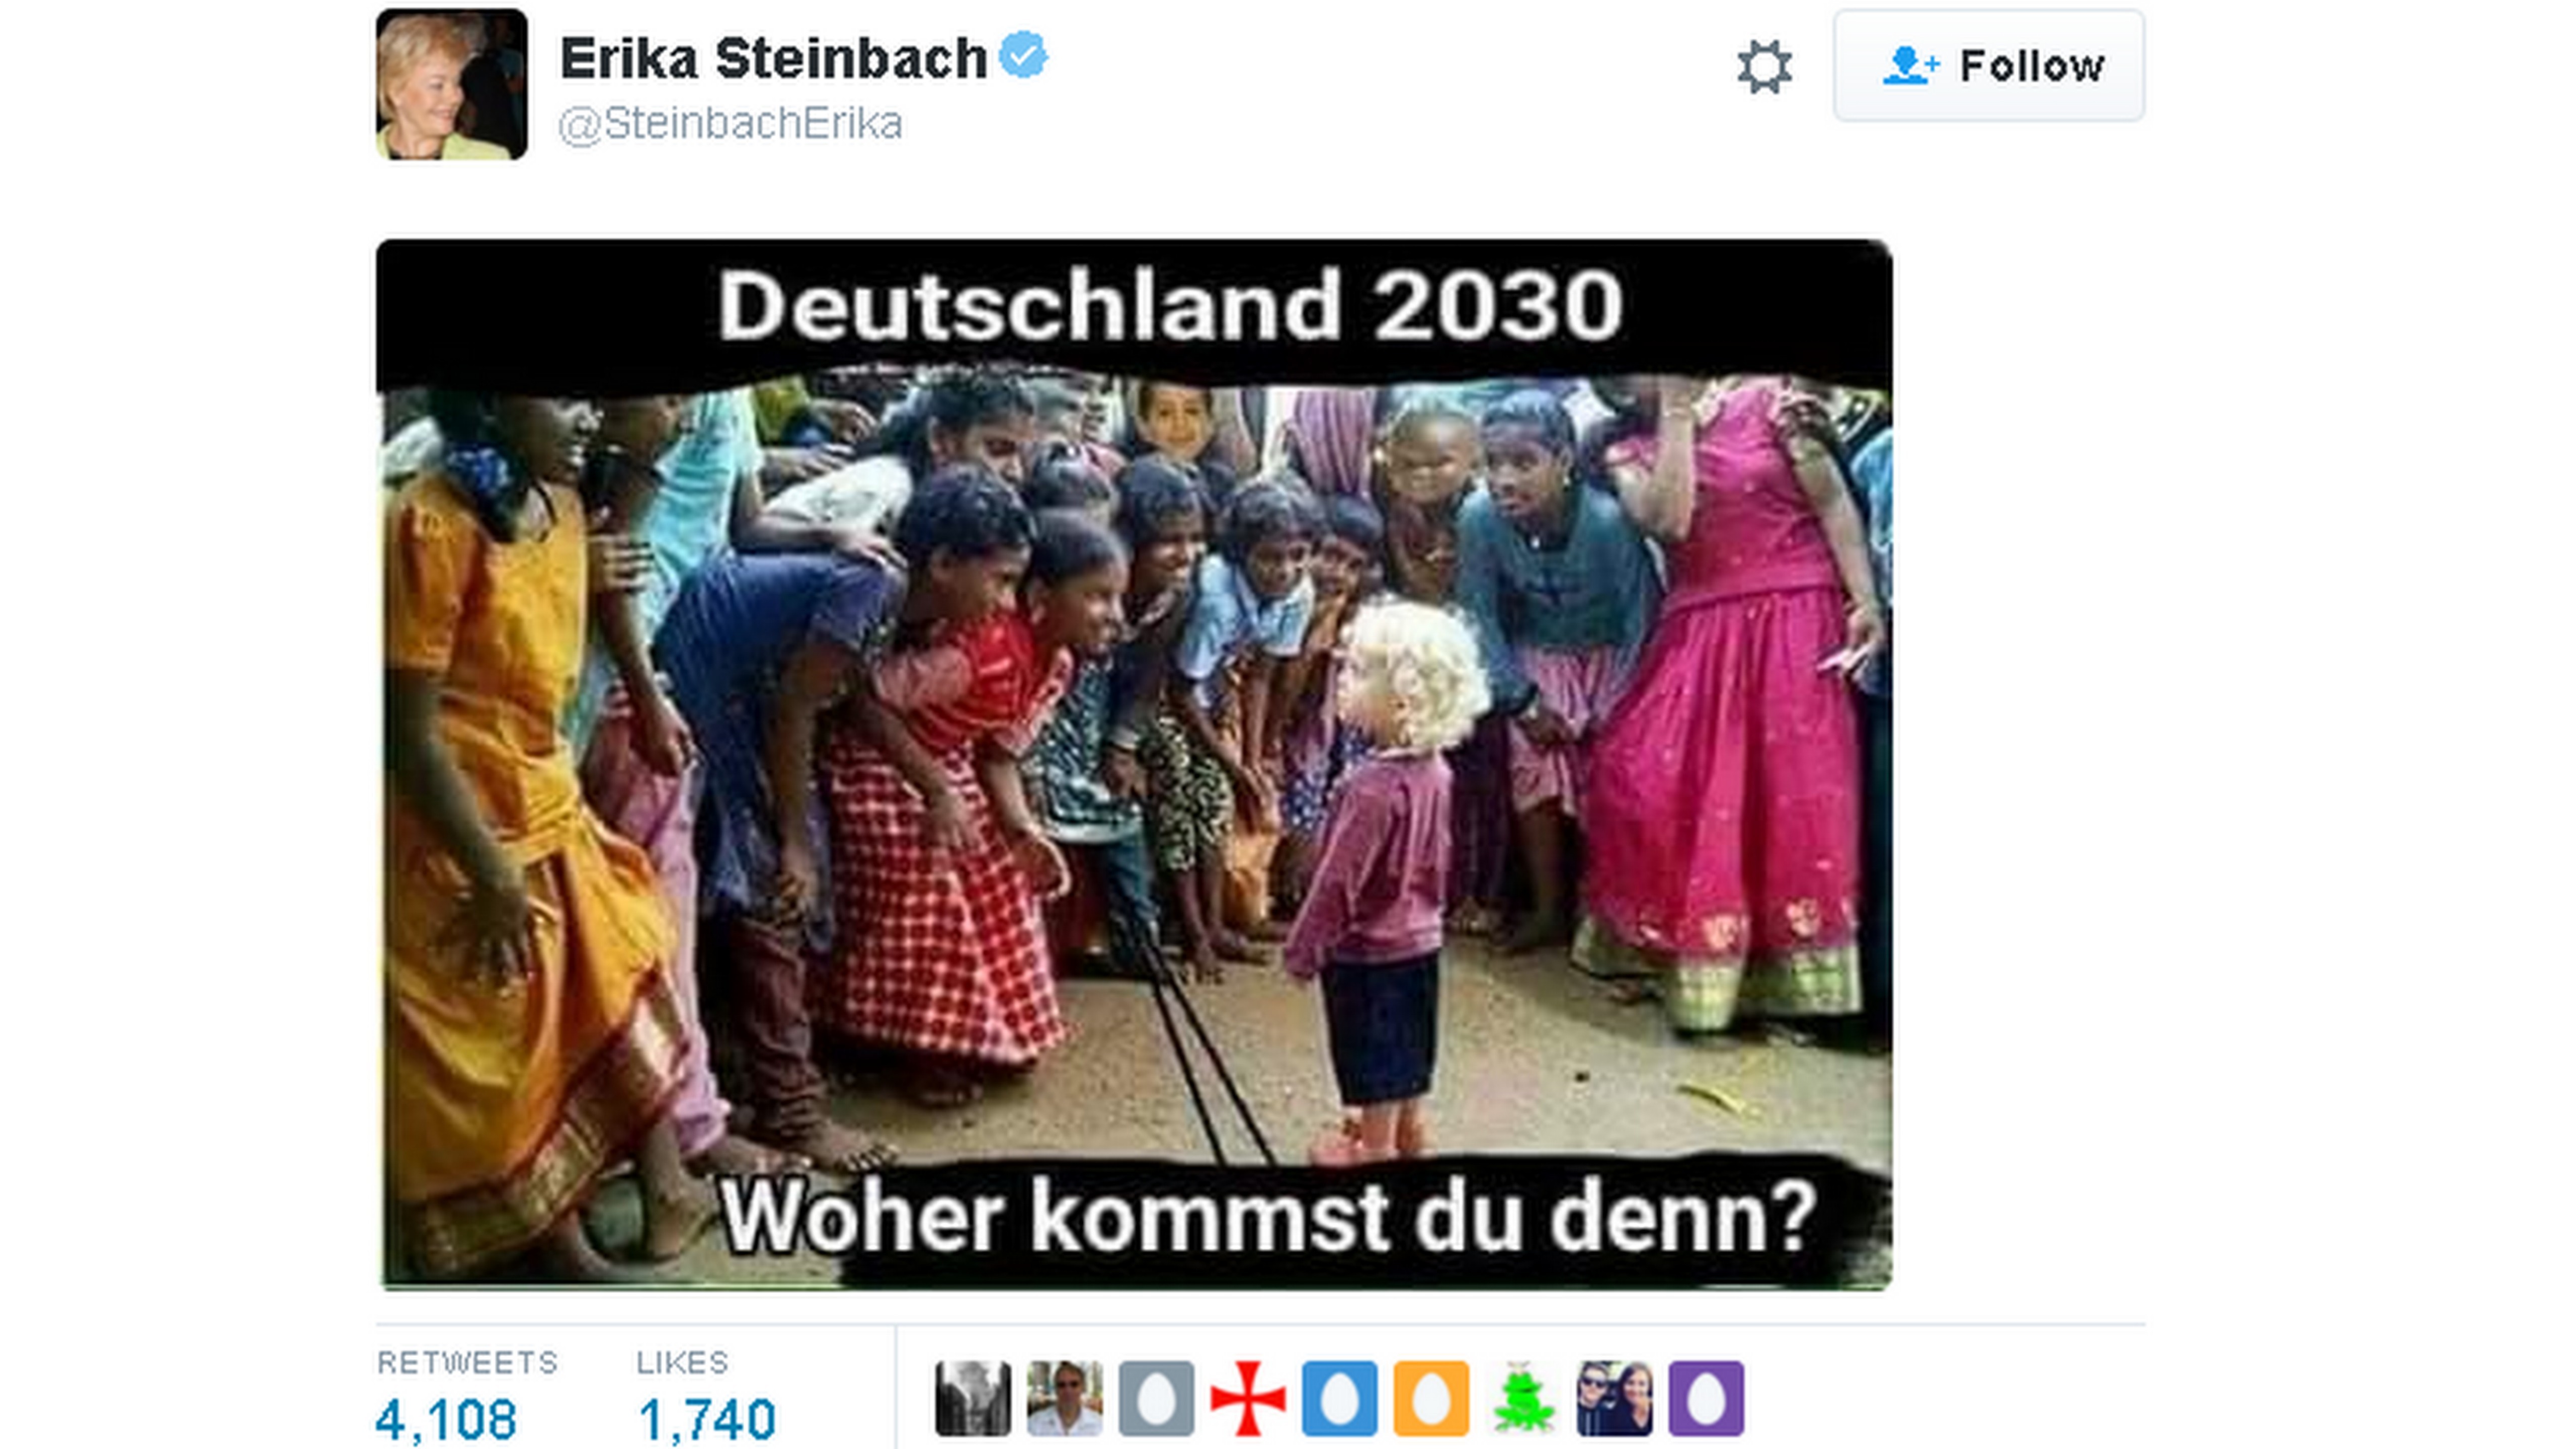
Task: Open Erika Steinbach's profile photo
Action: [x=452, y=84]
